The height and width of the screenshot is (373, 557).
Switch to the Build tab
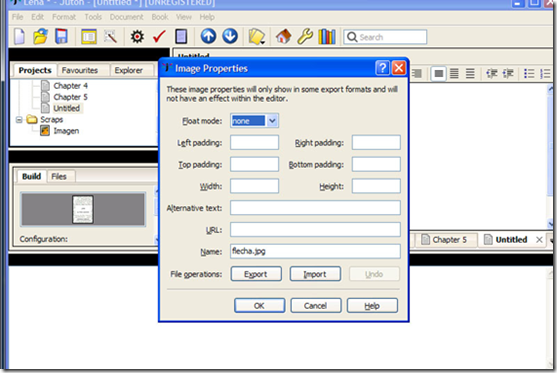[31, 176]
